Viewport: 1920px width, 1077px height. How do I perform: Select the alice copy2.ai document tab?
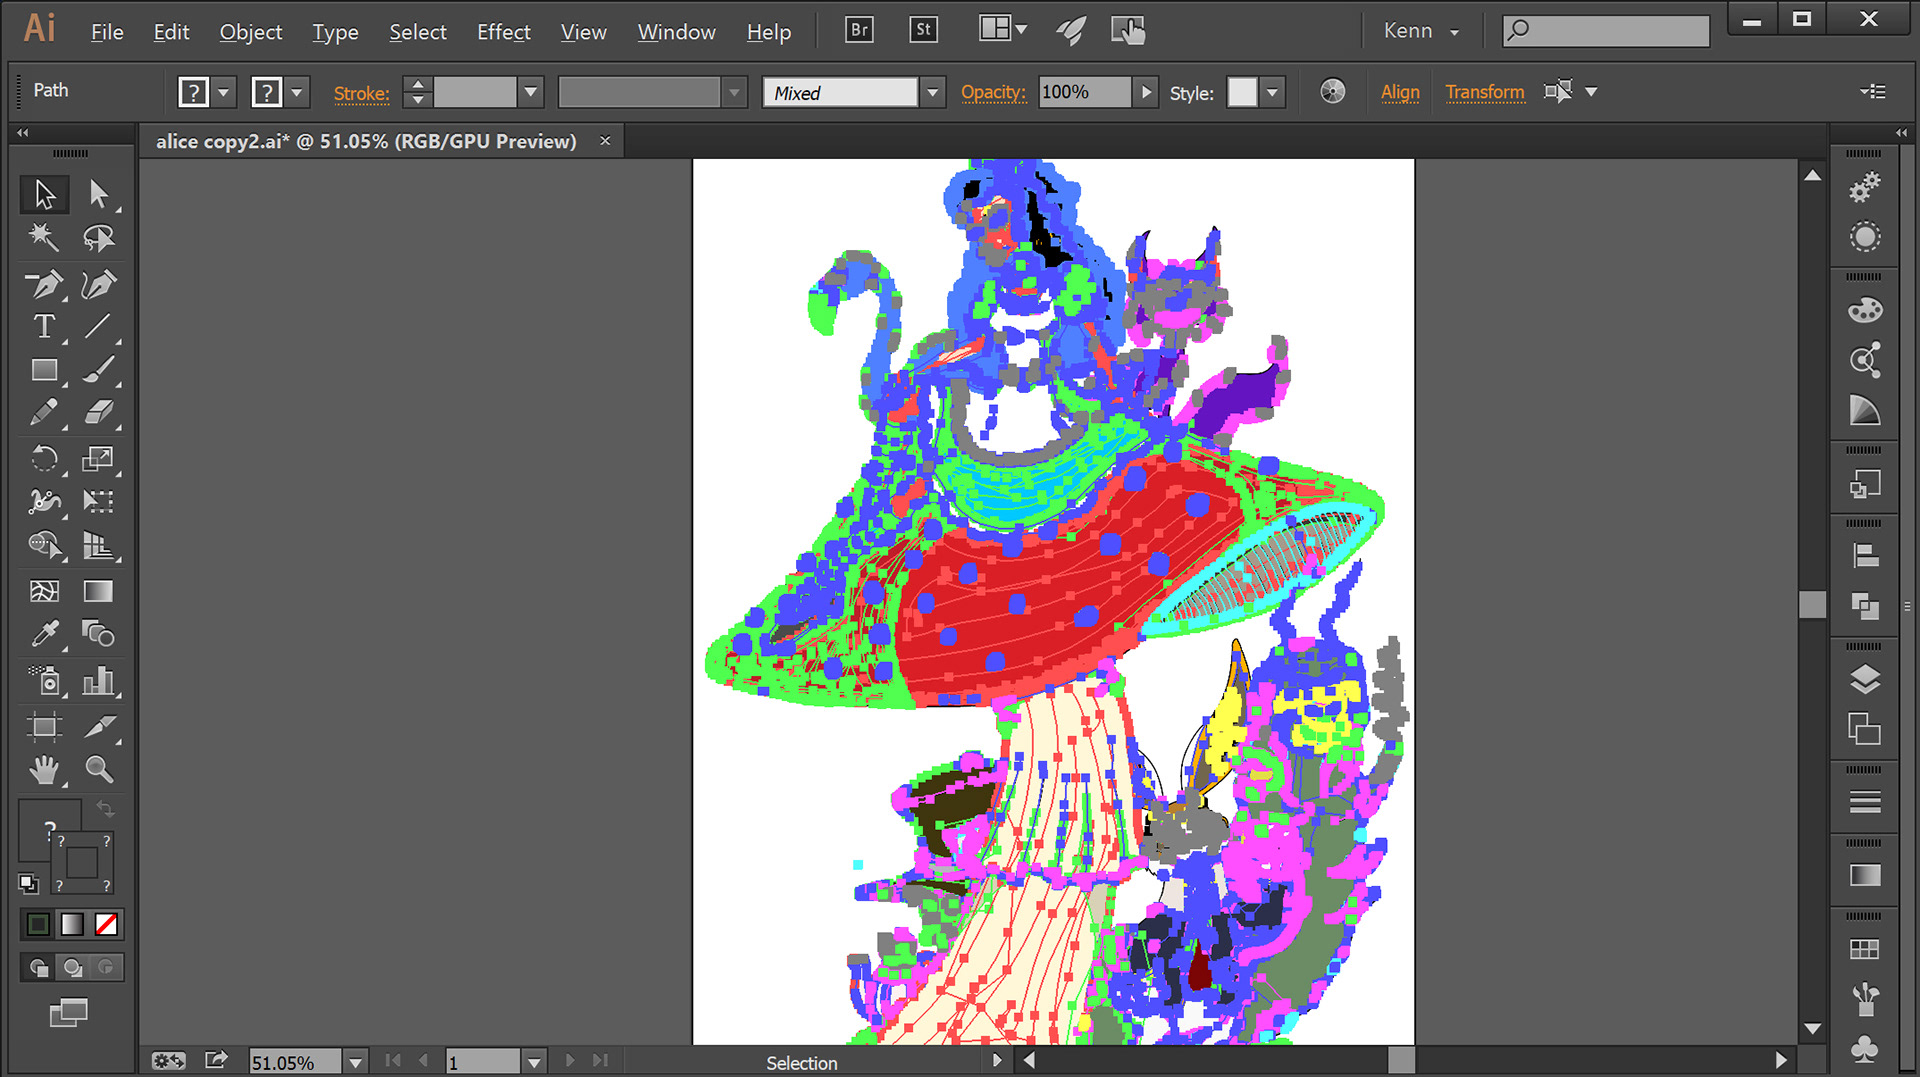[366, 141]
